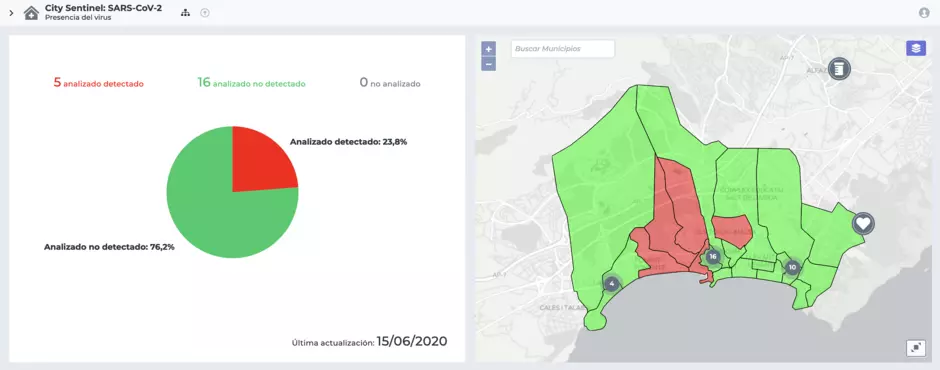Open the cluster marker labeled 16
Image resolution: width=940 pixels, height=370 pixels.
(712, 257)
